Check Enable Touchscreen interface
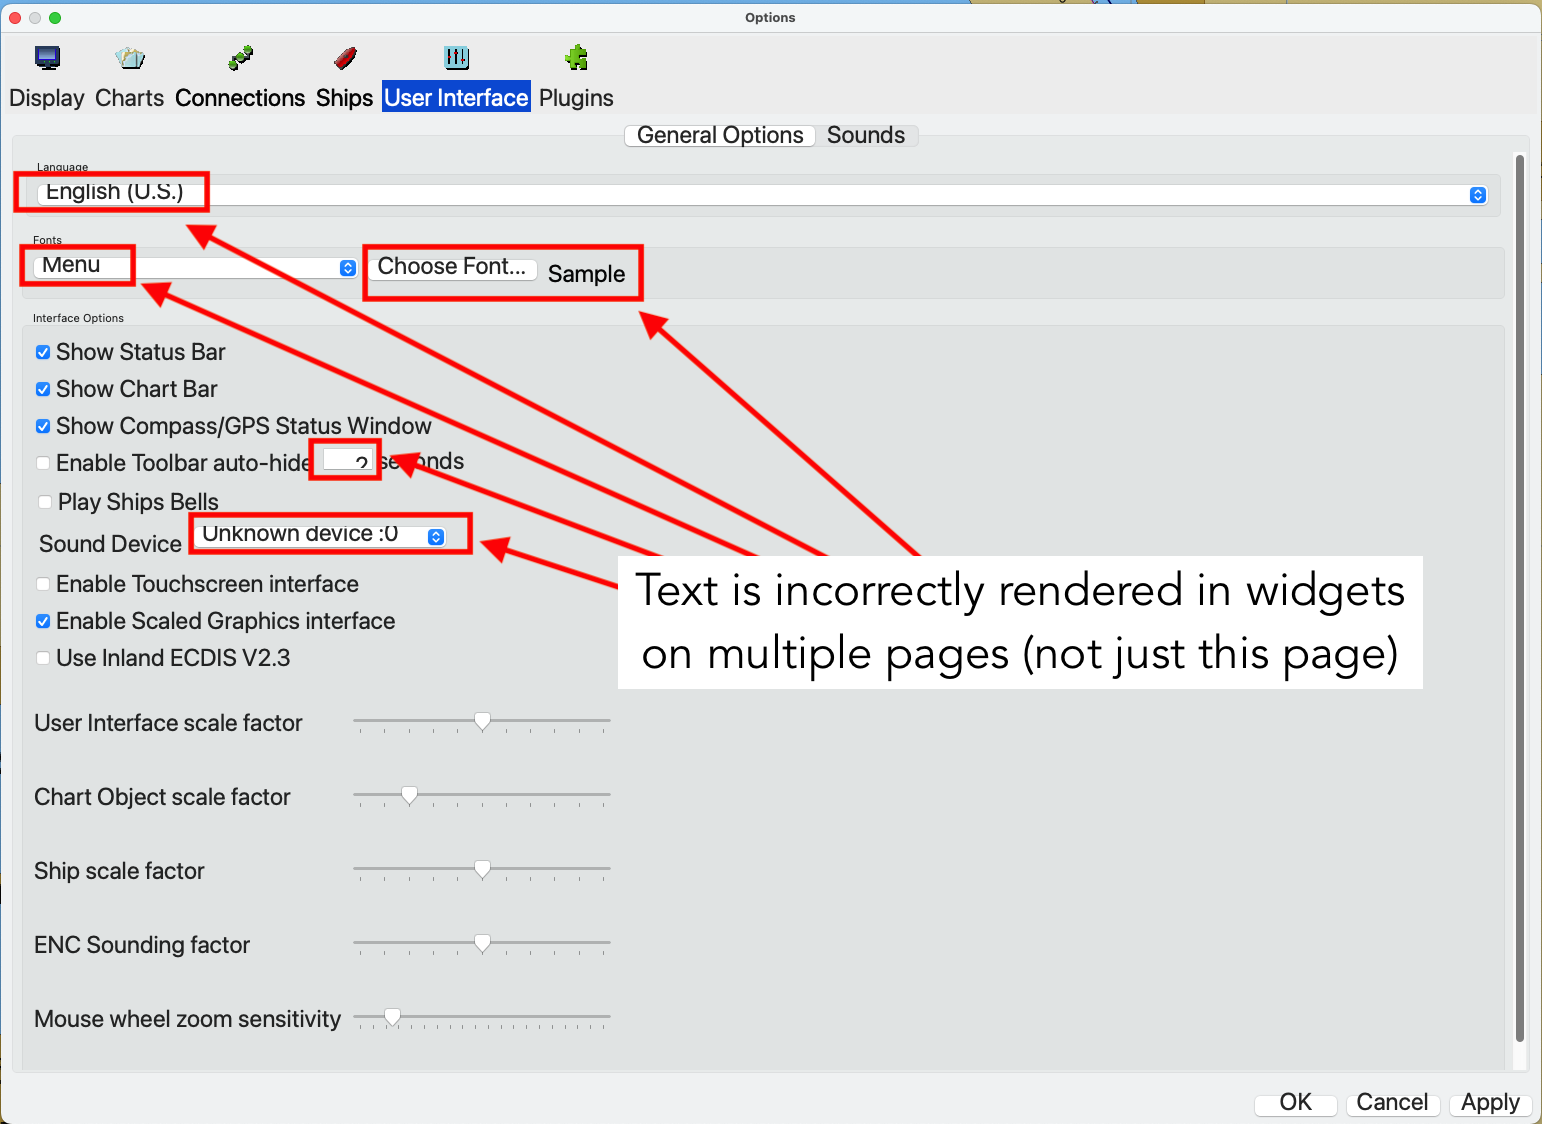Viewport: 1542px width, 1124px height. click(43, 584)
